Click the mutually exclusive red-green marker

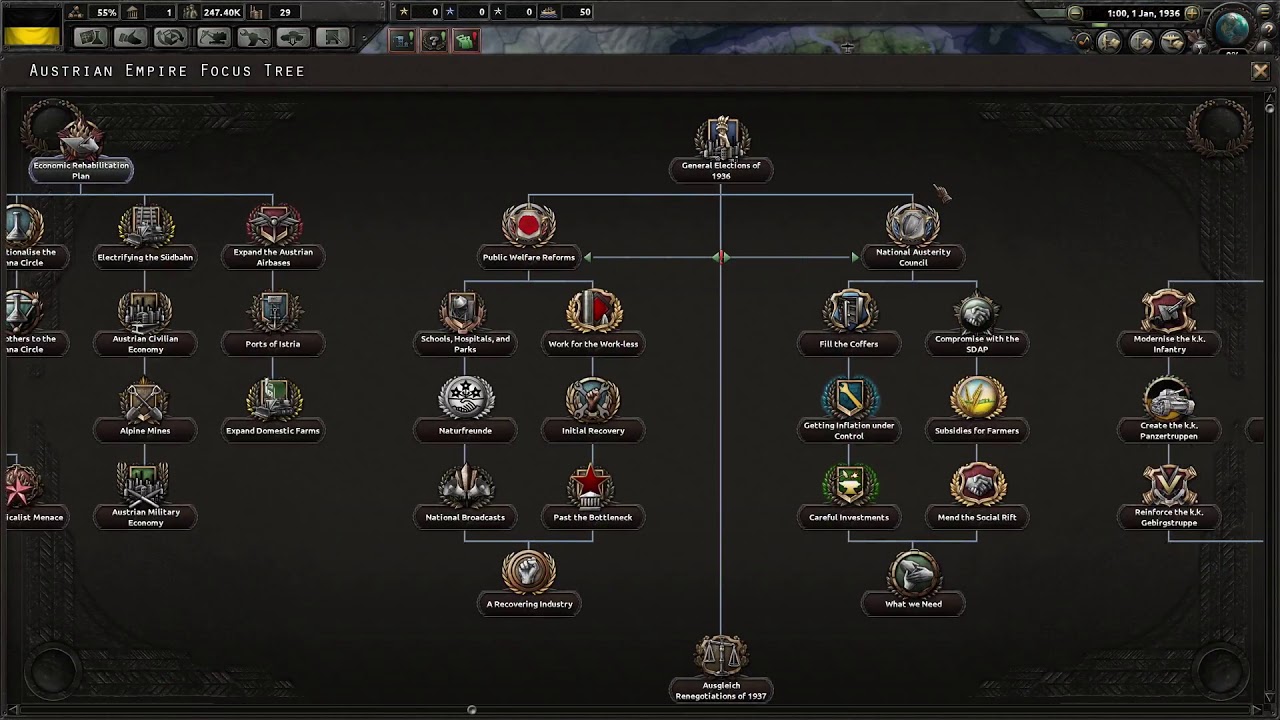tap(721, 258)
